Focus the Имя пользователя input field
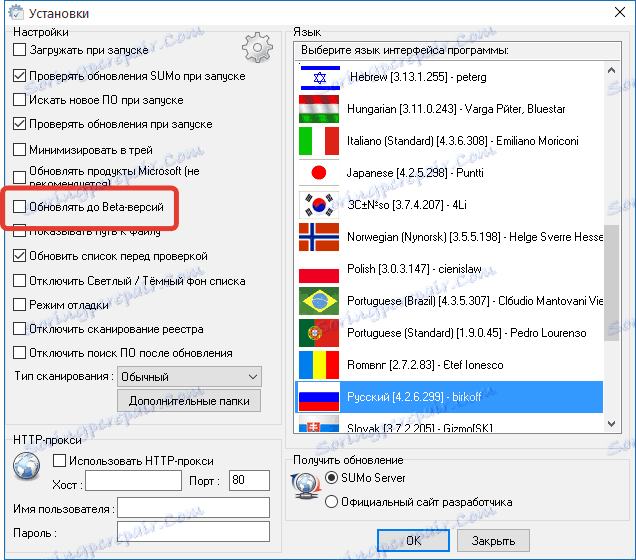The width and height of the screenshot is (636, 560). click(x=193, y=507)
